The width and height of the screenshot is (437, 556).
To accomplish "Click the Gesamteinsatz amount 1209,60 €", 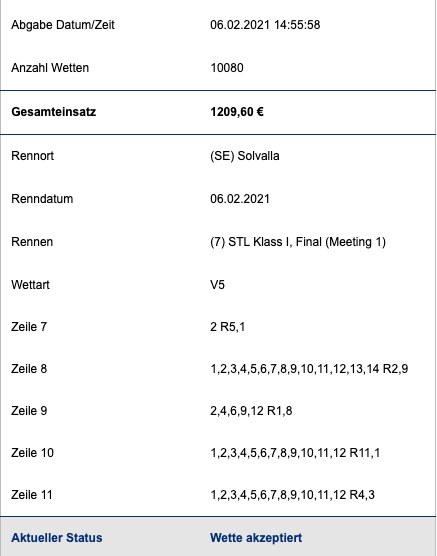I will point(237,112).
